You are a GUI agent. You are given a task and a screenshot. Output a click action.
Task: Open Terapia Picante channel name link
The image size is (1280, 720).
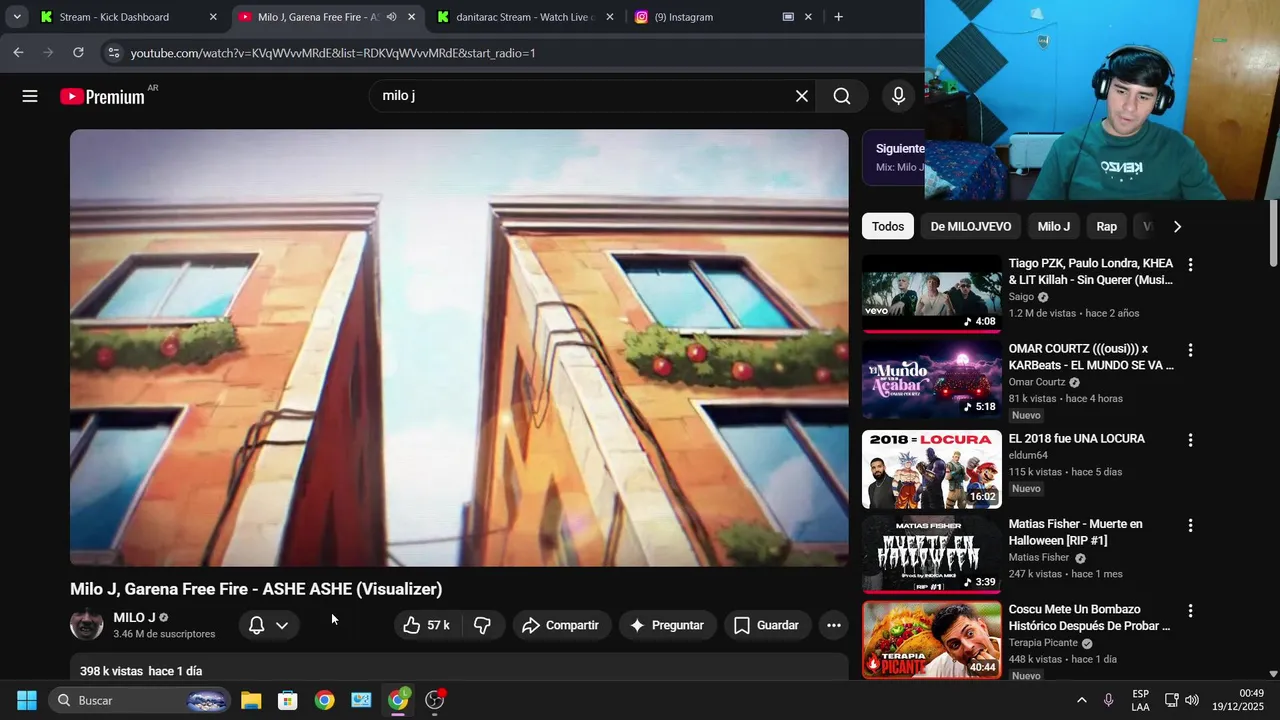click(x=1043, y=643)
